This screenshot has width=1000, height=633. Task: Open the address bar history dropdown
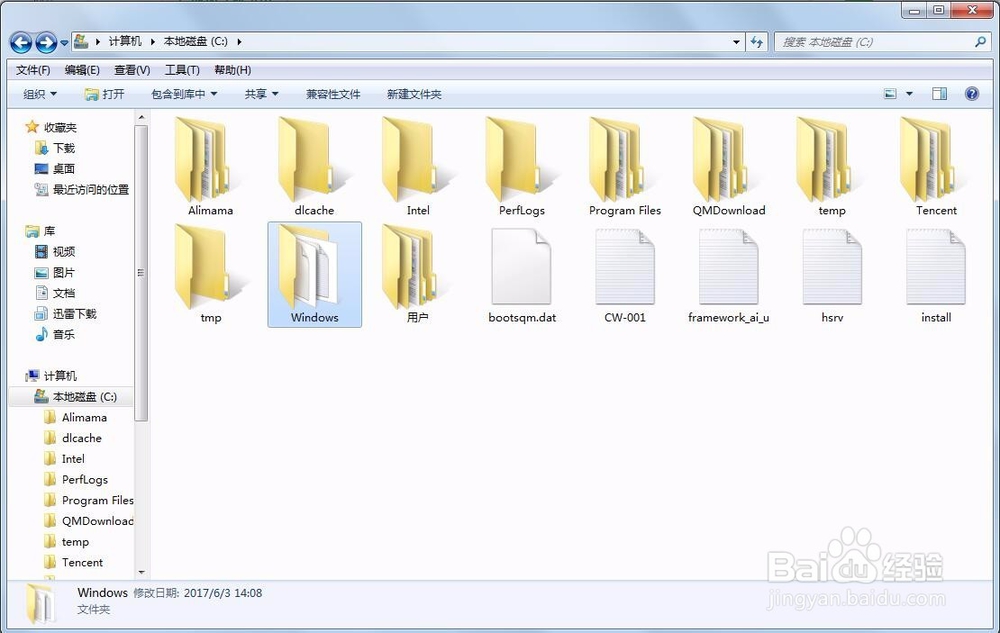(737, 42)
